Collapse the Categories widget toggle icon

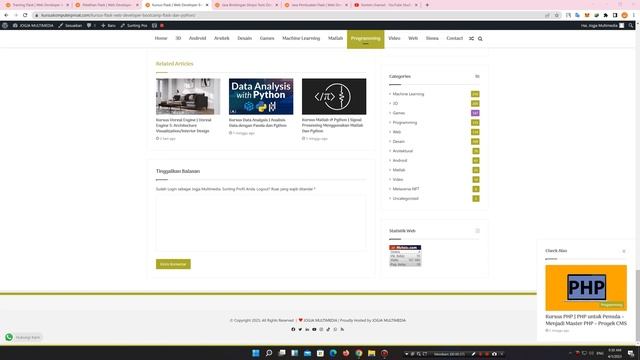click(477, 76)
